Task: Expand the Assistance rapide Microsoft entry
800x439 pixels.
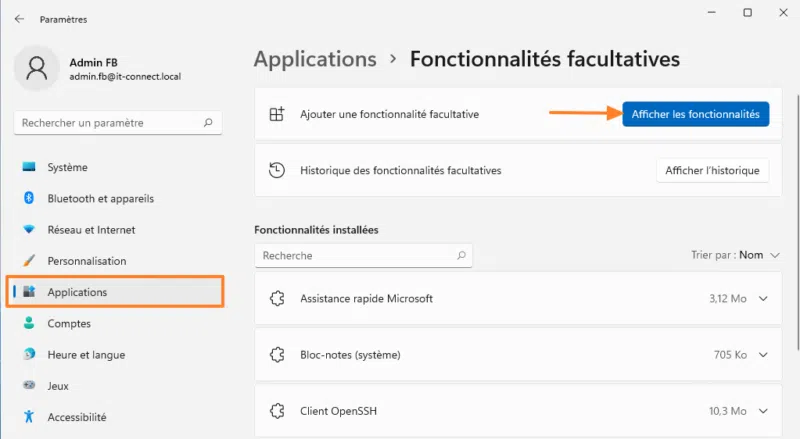Action: pos(763,298)
